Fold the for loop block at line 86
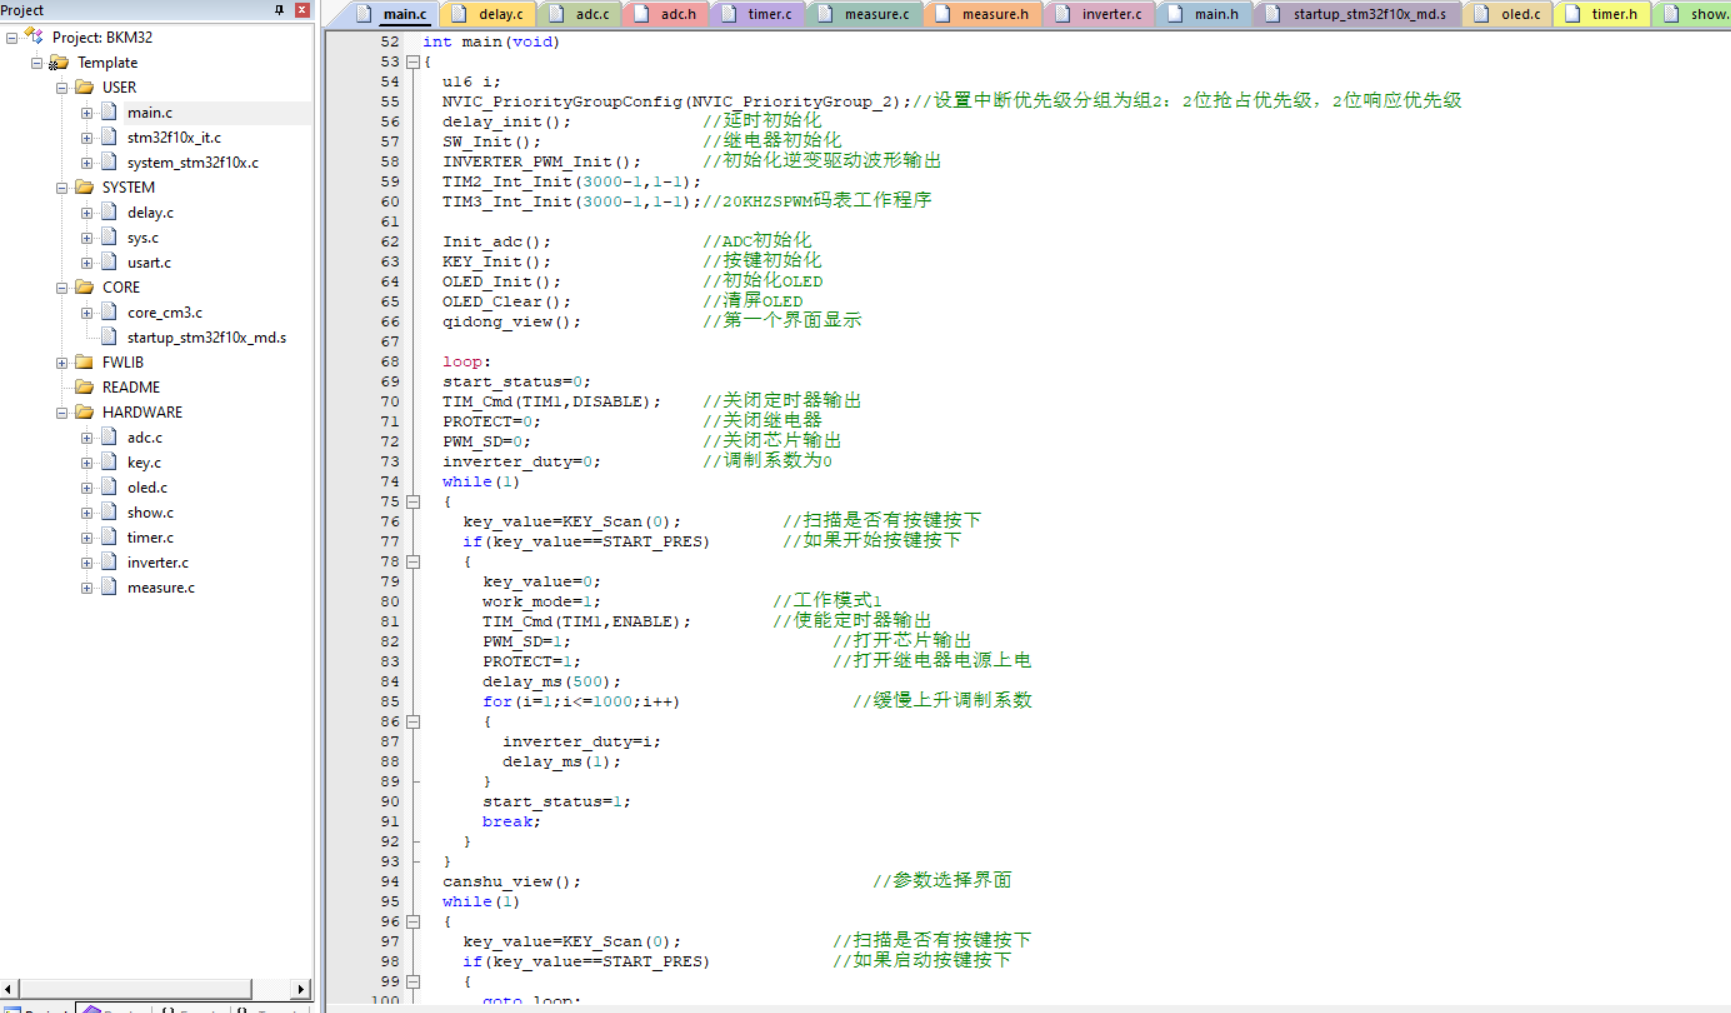 [x=413, y=722]
